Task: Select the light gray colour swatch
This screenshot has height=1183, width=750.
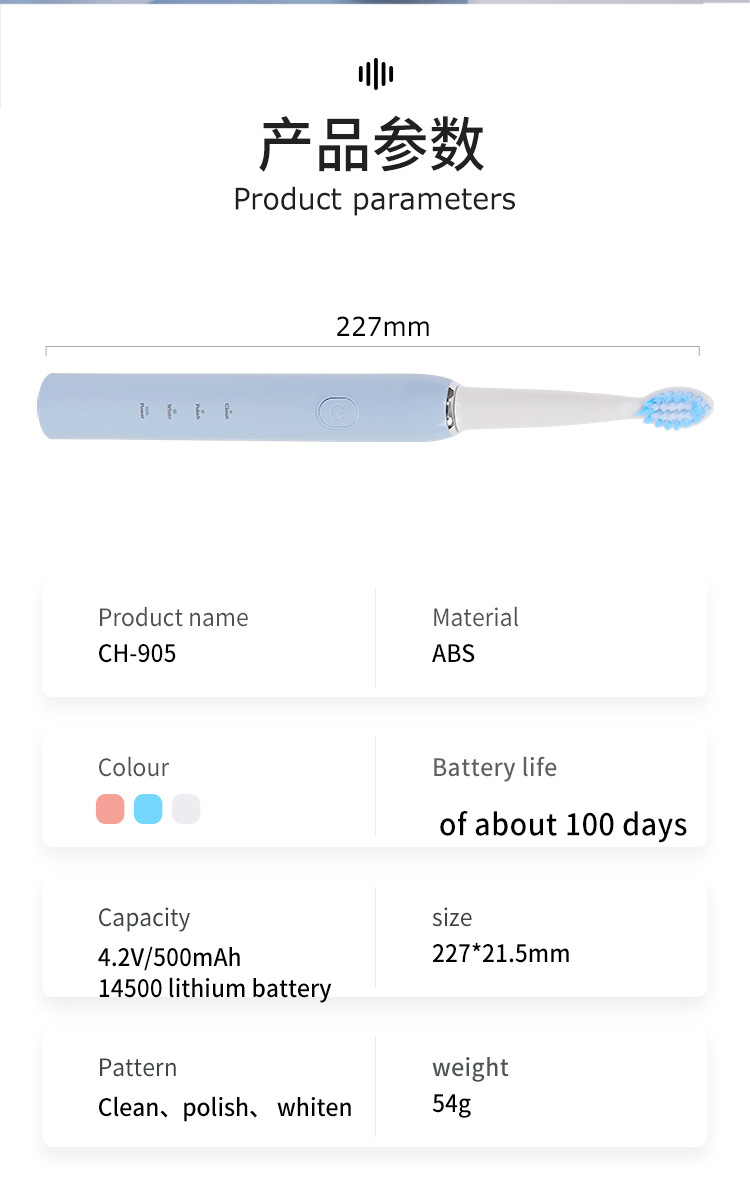Action: coord(186,809)
